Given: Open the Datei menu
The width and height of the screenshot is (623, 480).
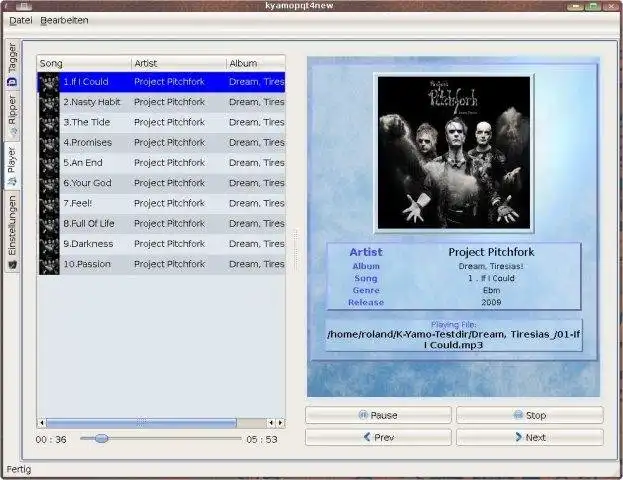Looking at the screenshot, I should click(21, 20).
